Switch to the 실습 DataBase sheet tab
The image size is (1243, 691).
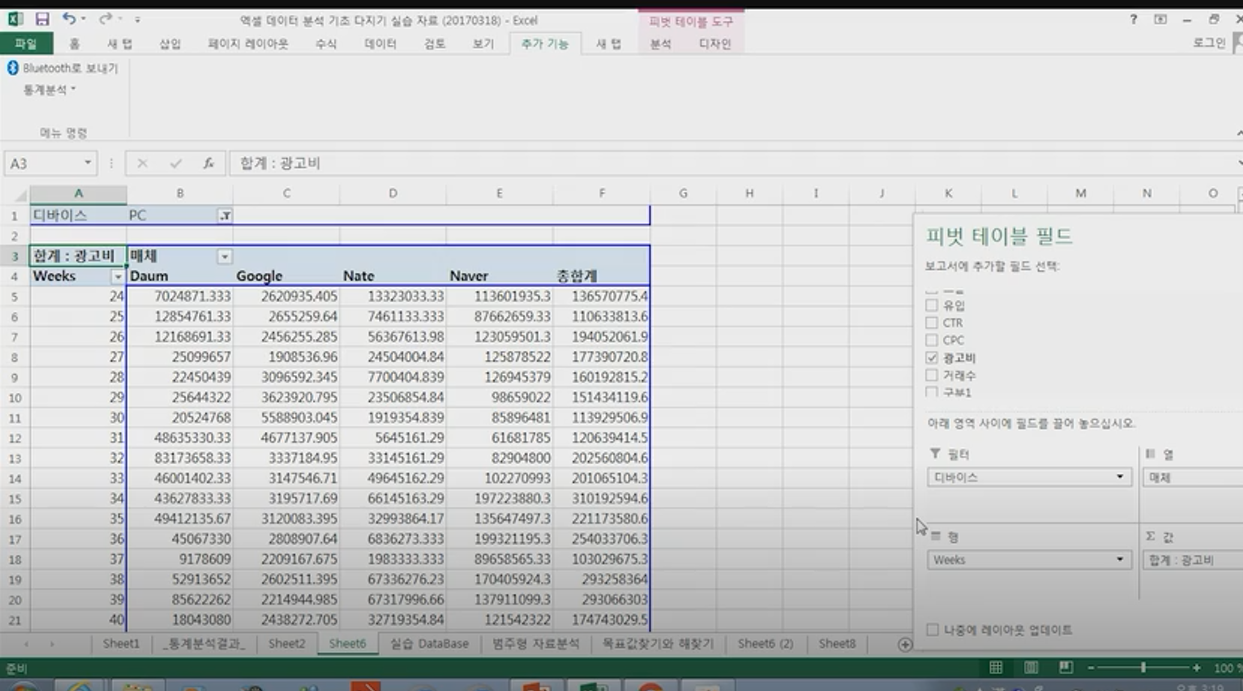[x=429, y=644]
